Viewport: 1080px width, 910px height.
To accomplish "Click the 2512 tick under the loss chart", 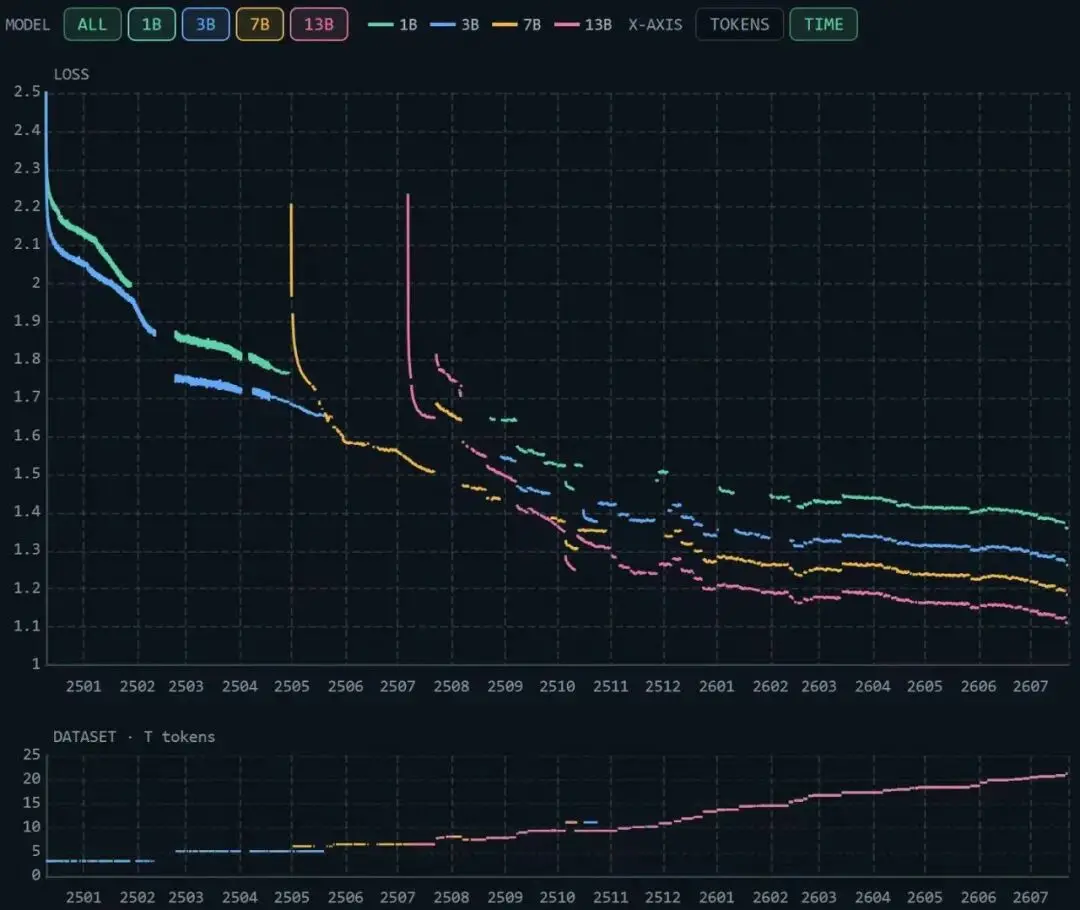I will tap(663, 686).
